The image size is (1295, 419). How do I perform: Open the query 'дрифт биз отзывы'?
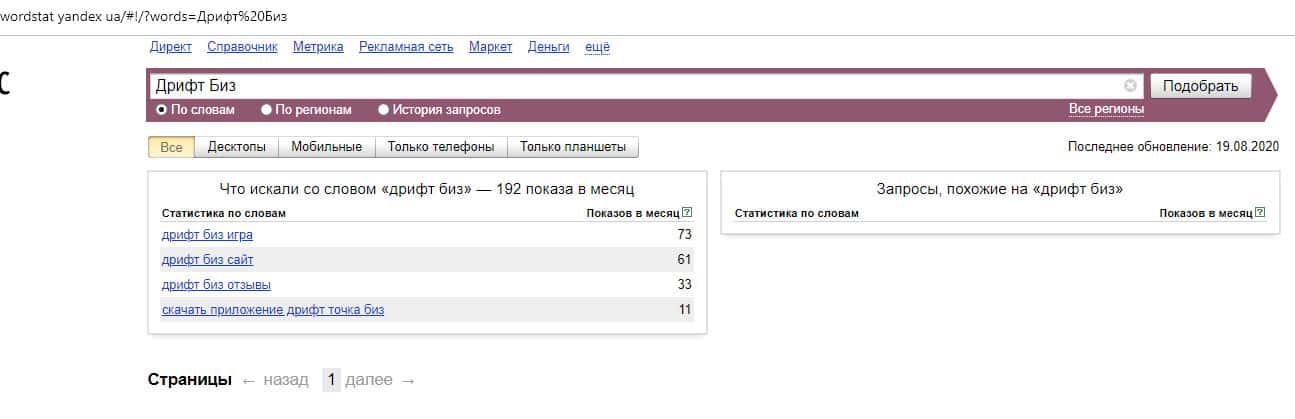[216, 285]
